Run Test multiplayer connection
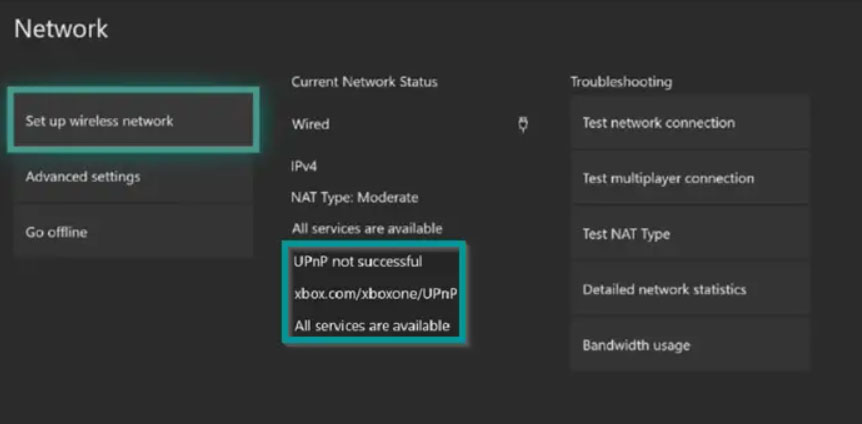The height and width of the screenshot is (424, 862). click(690, 178)
